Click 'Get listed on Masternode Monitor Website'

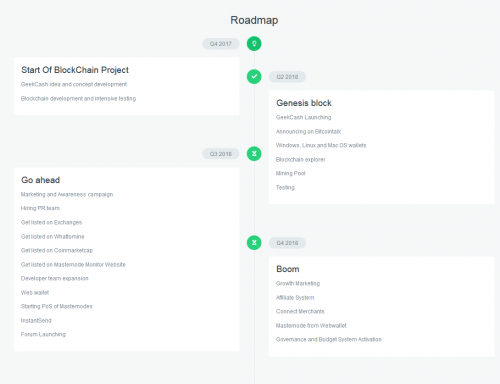73,264
